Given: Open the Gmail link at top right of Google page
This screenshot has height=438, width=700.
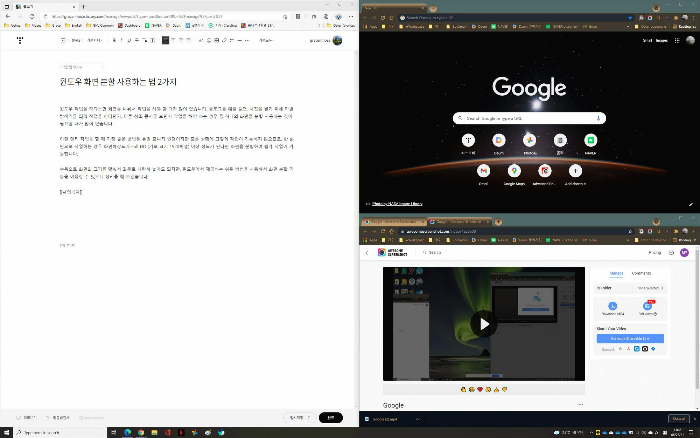Looking at the screenshot, I should pyautogui.click(x=647, y=40).
